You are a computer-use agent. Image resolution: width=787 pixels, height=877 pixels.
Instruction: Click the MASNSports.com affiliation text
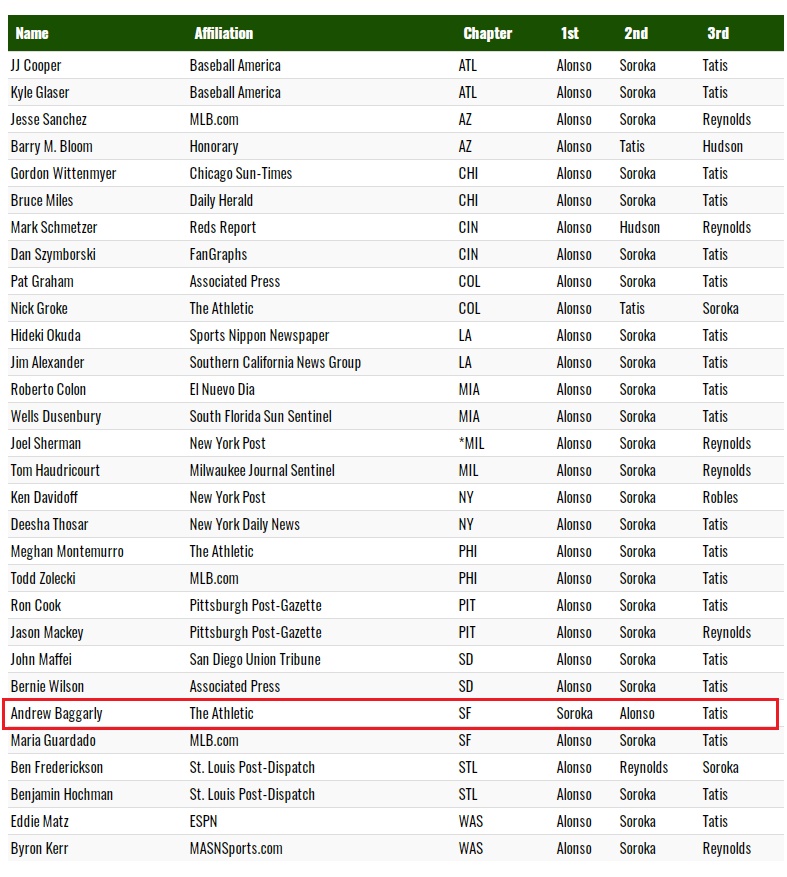click(236, 848)
